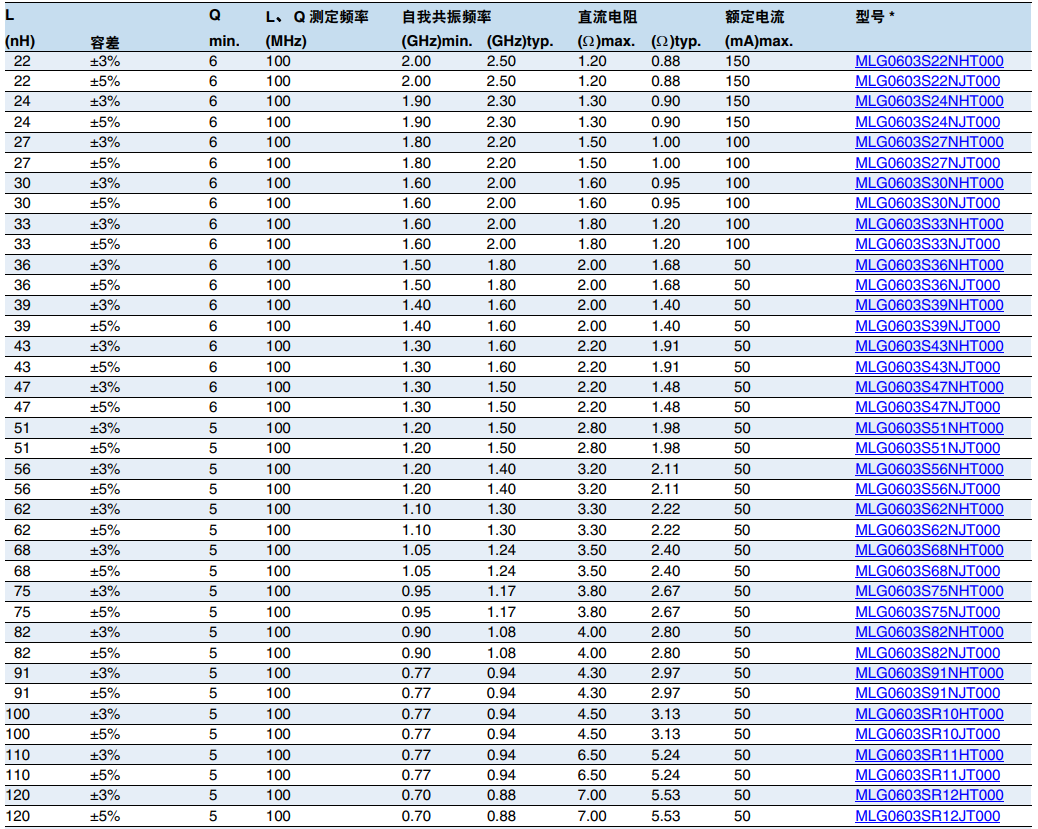
Task: Click the (MHz) unit sub-header
Action: click(286, 41)
